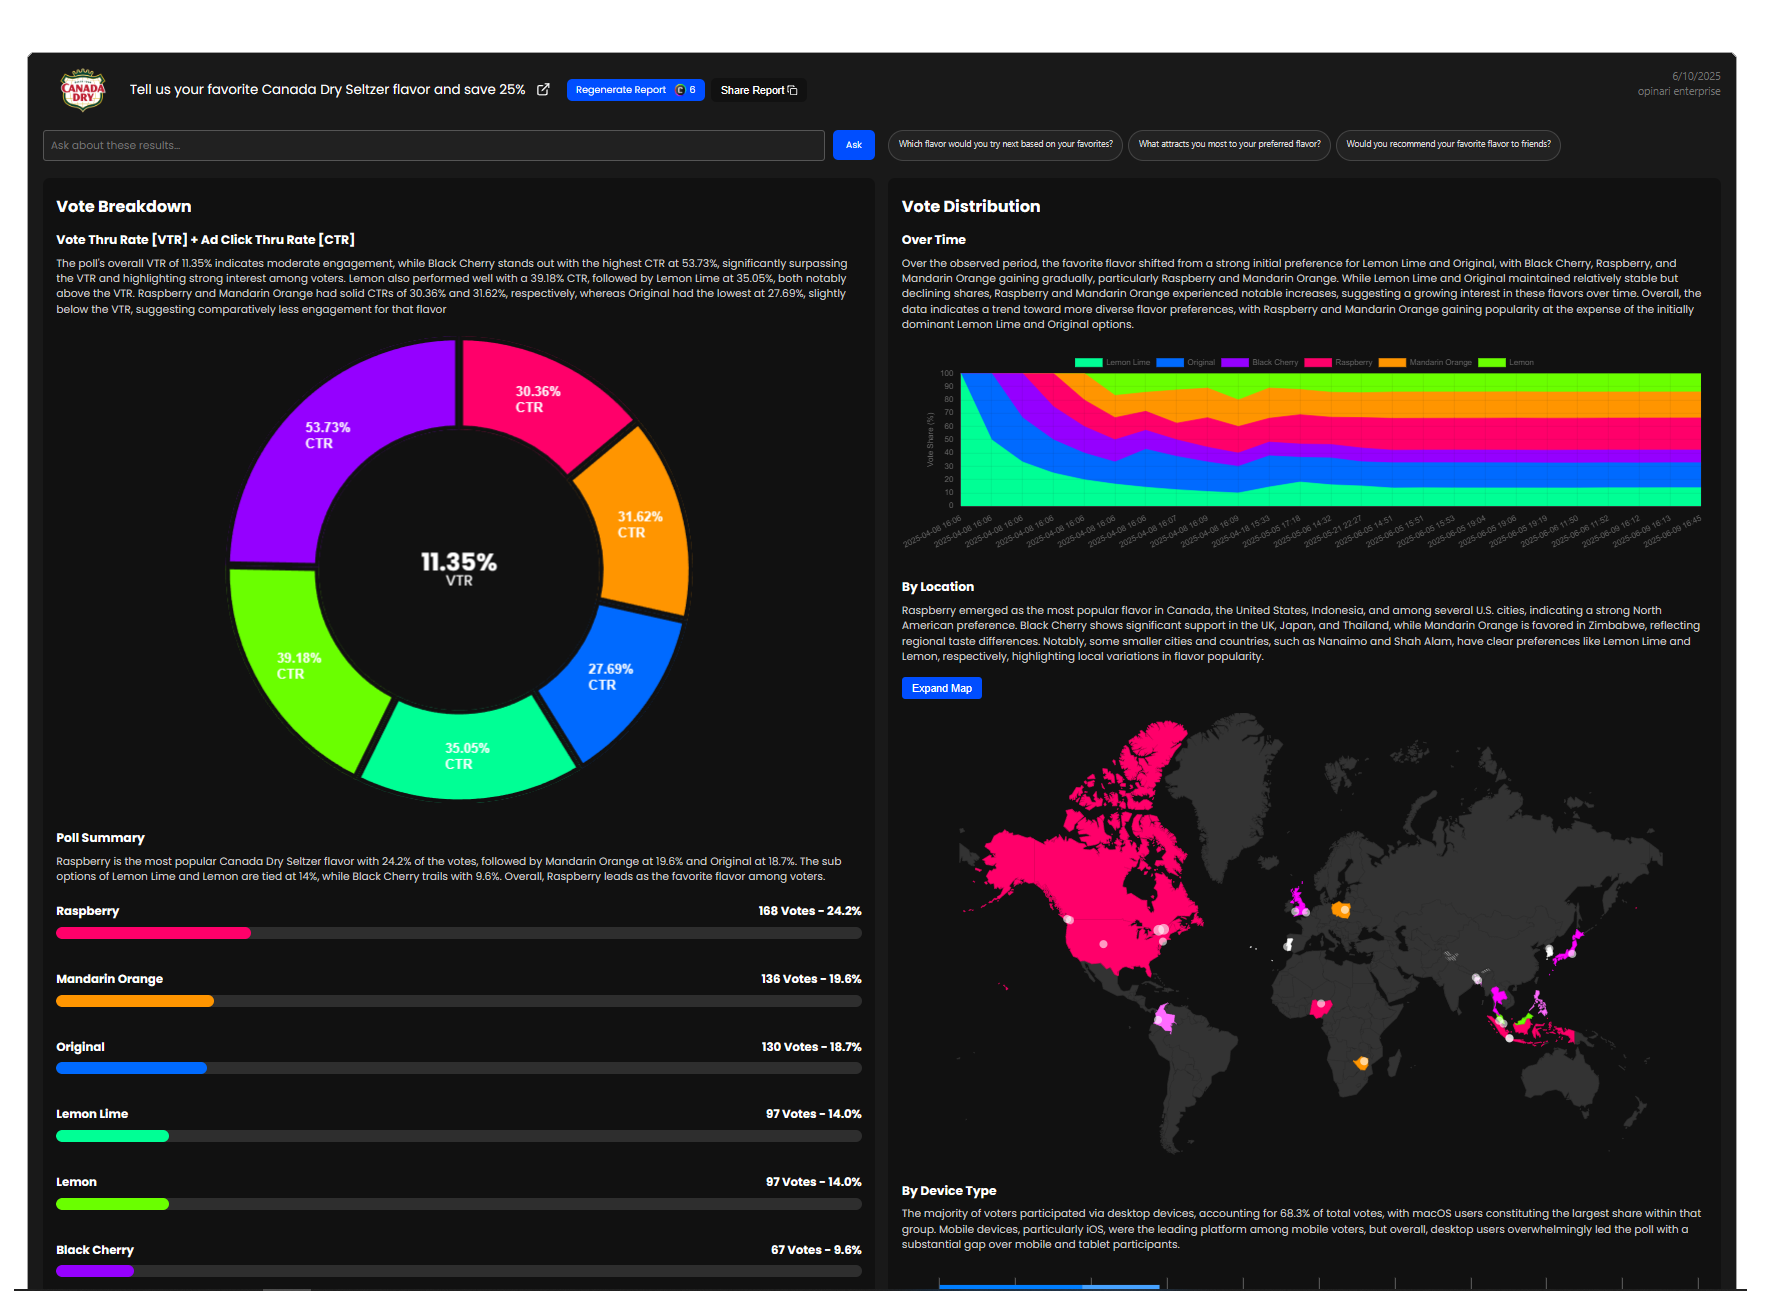Click the poll title text
This screenshot has height=1291, width=1767.
tap(327, 90)
